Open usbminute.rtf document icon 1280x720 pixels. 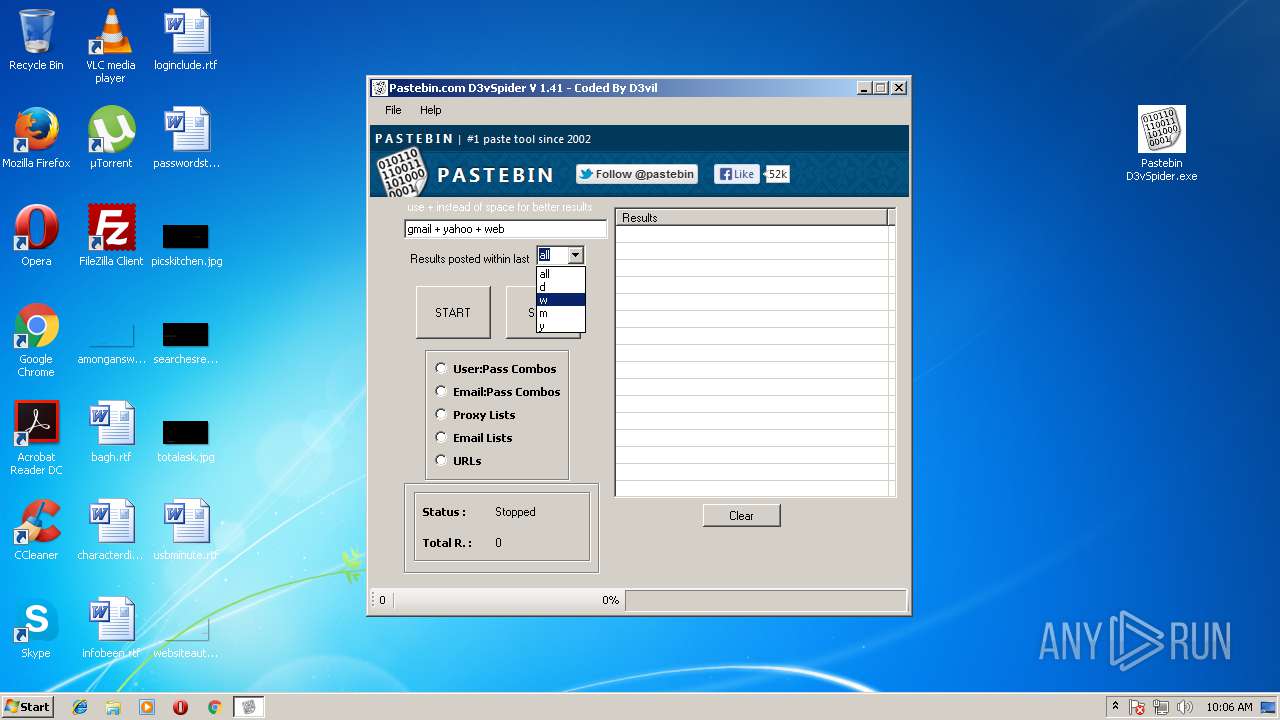[186, 530]
